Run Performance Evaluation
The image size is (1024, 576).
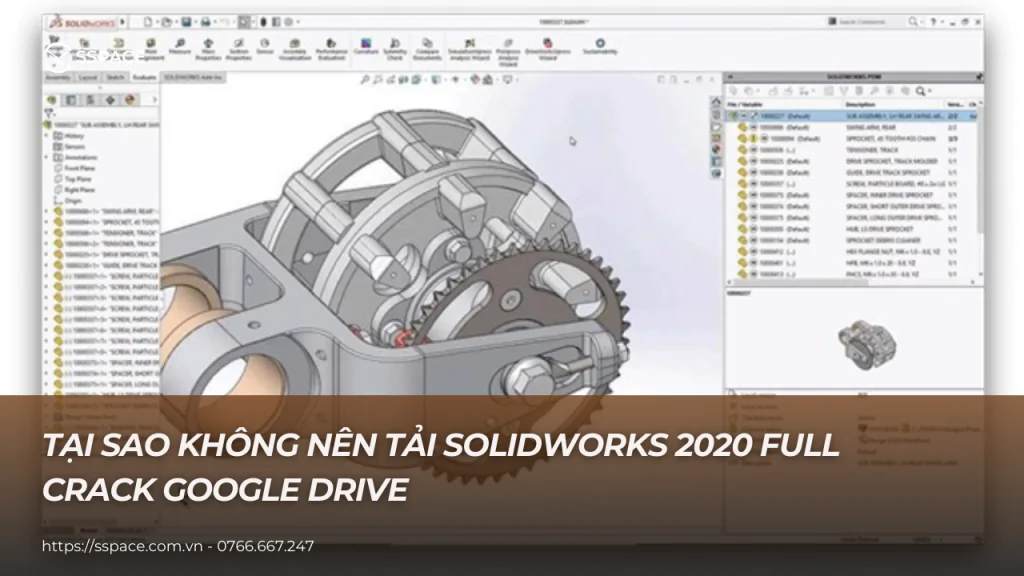point(331,50)
